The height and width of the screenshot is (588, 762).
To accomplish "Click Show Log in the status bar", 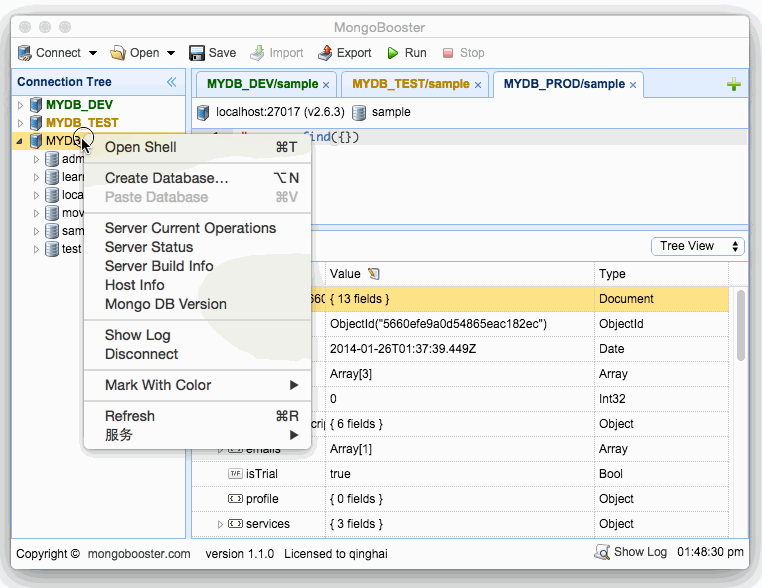I will tap(640, 552).
